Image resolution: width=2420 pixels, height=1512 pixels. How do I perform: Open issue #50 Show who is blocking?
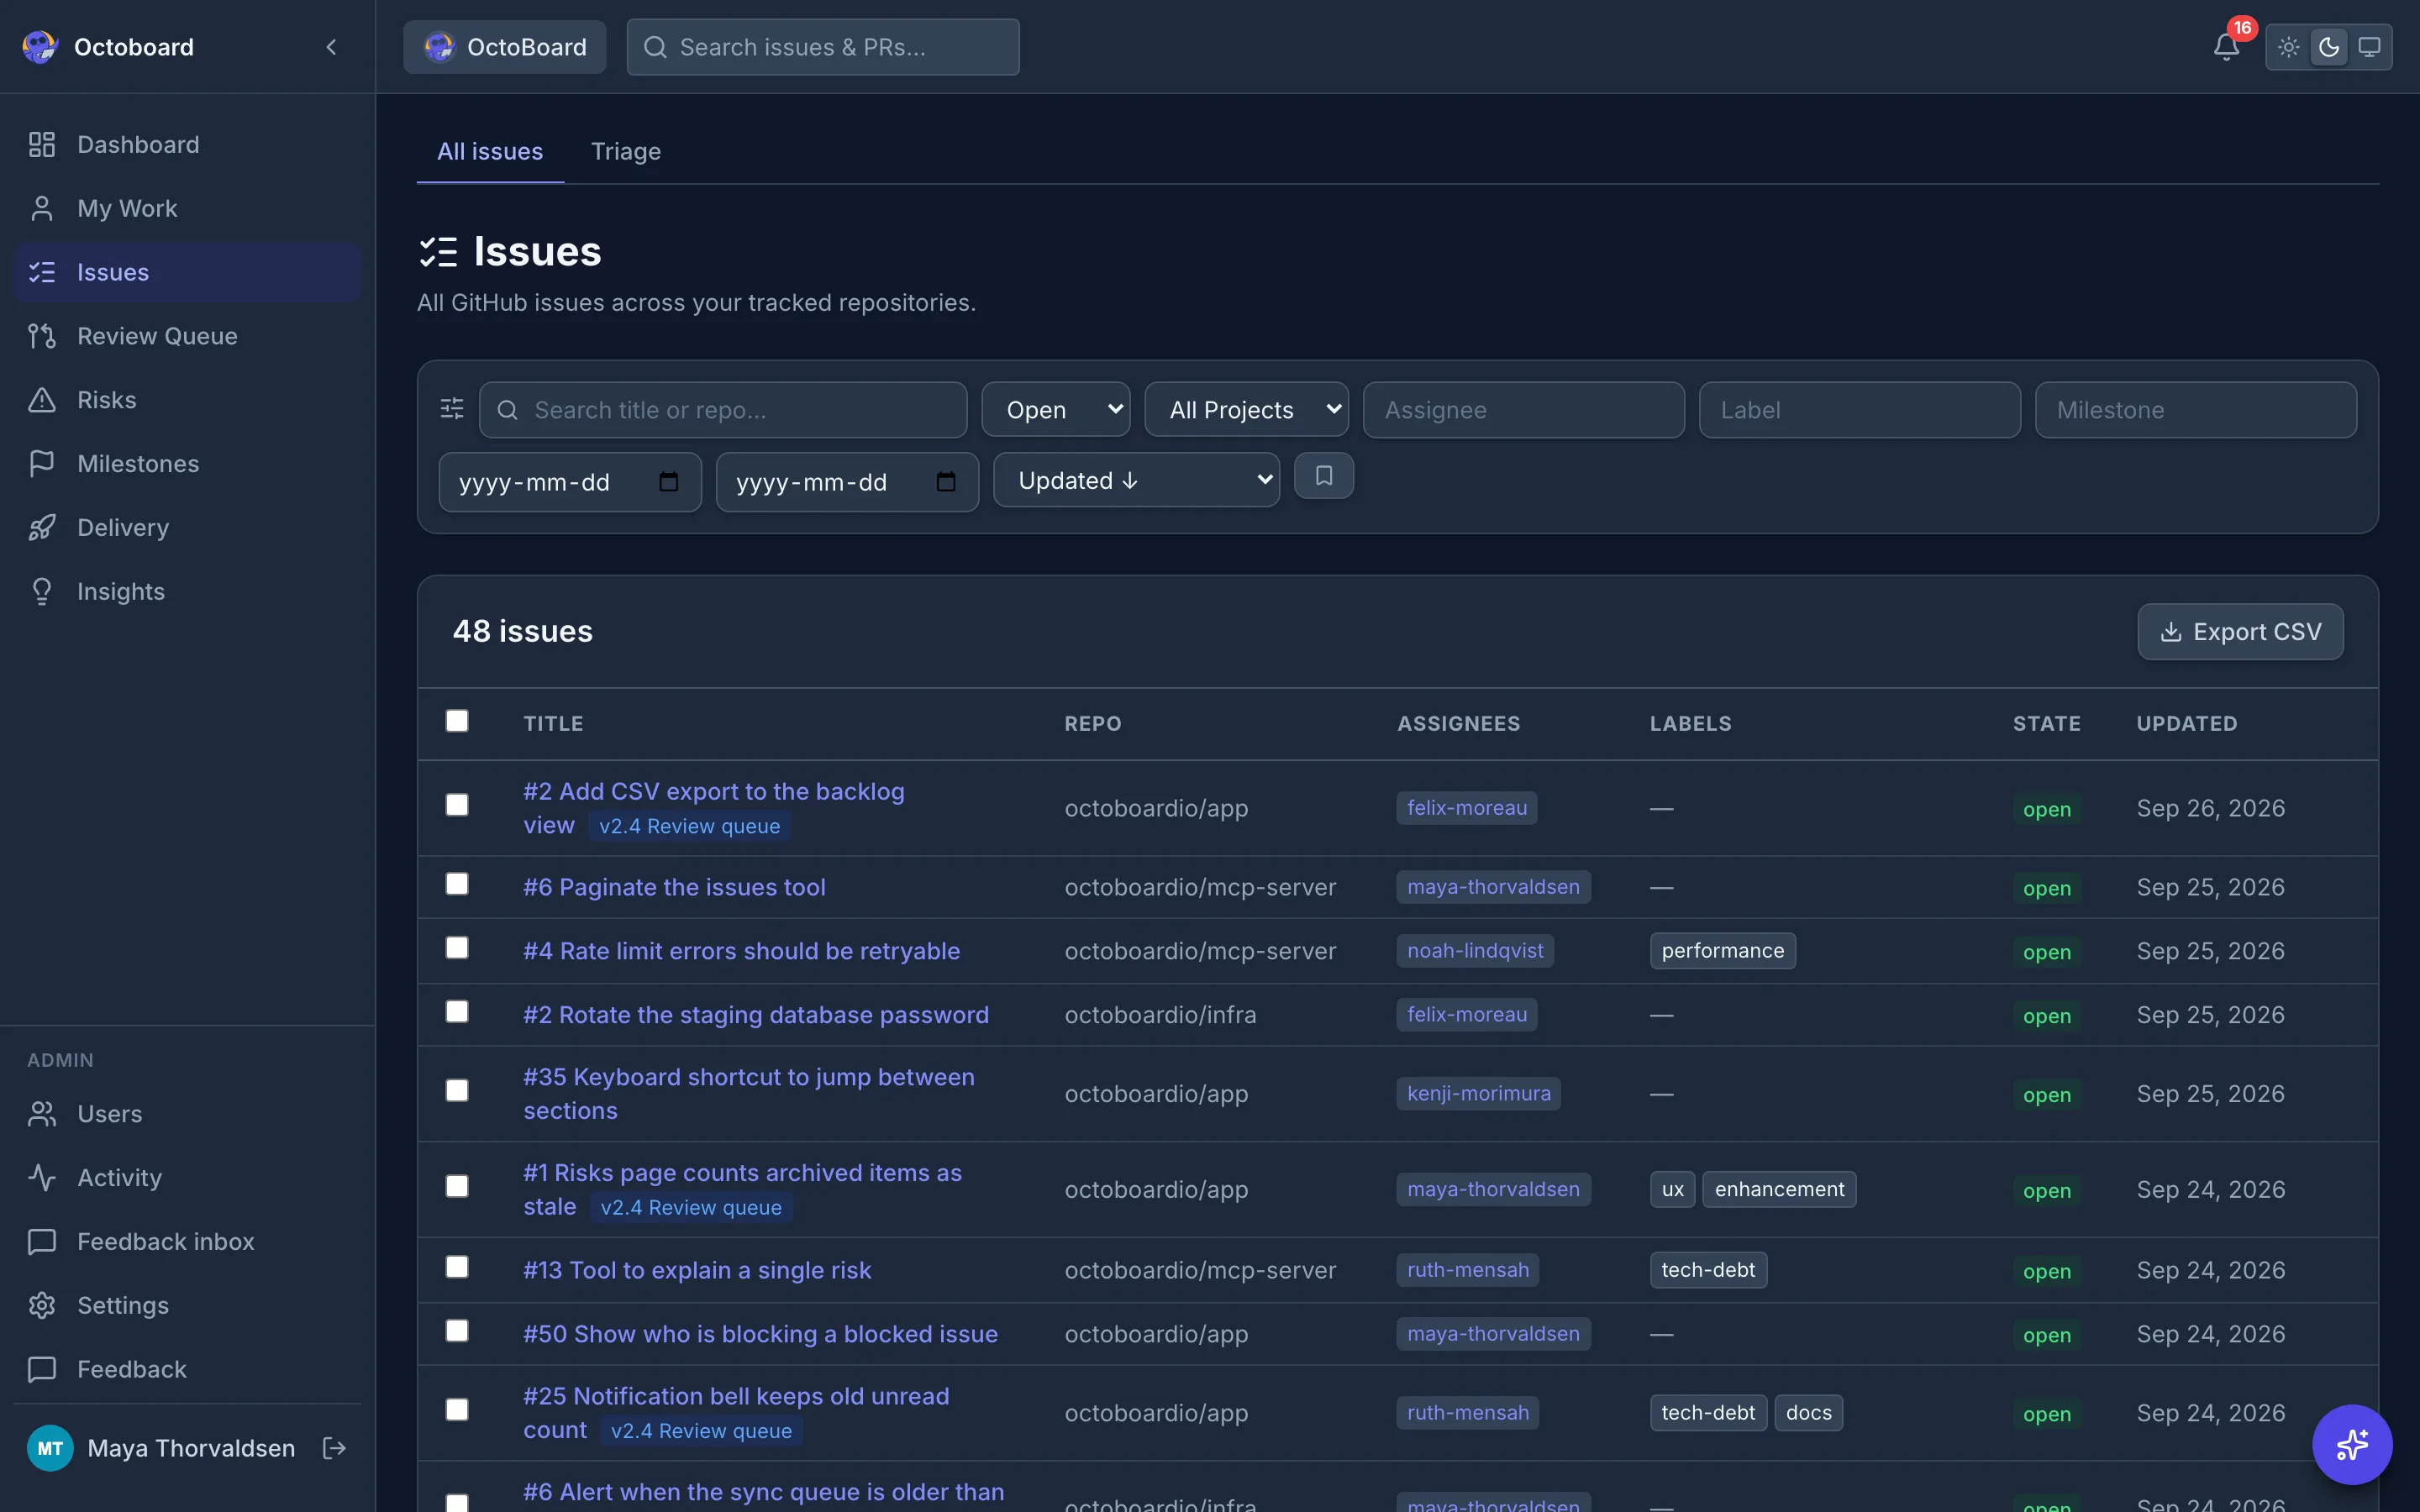coord(760,1334)
